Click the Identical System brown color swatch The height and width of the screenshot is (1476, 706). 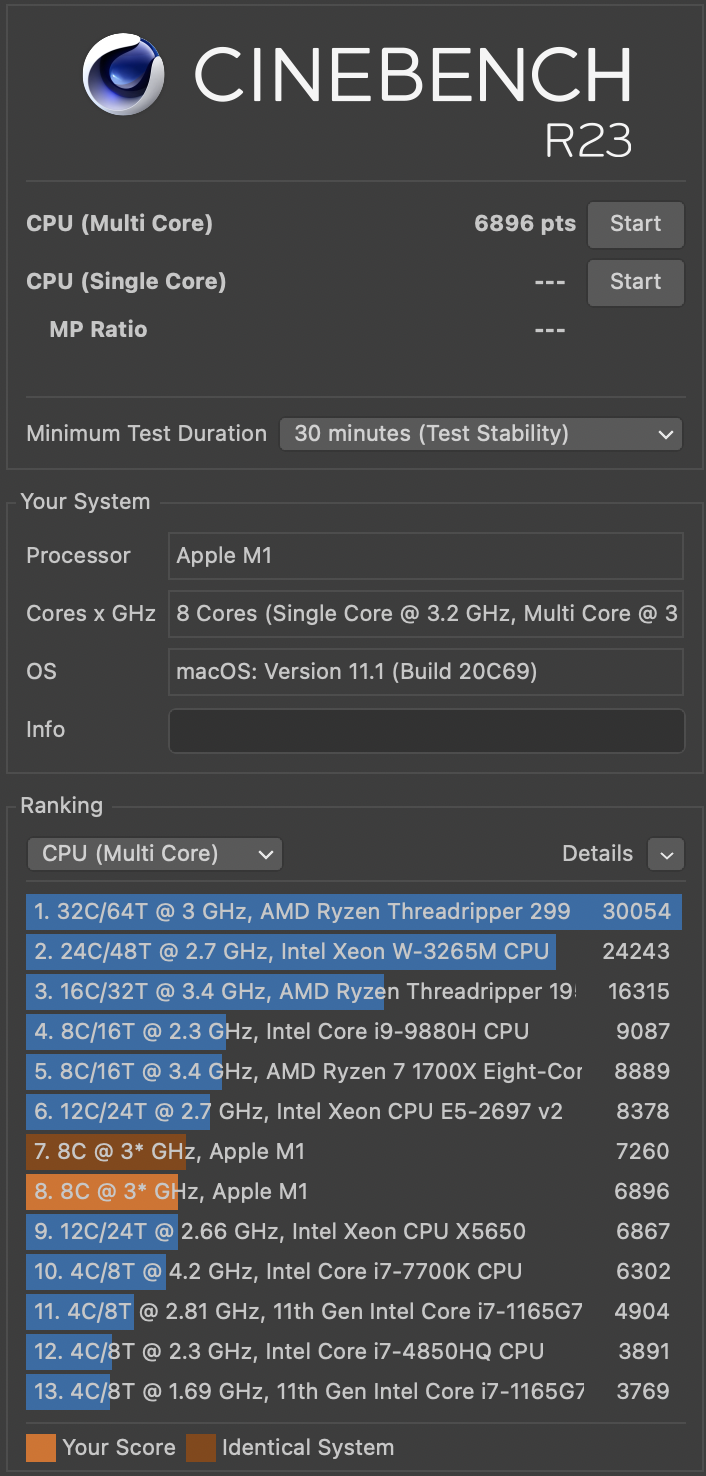click(x=201, y=1448)
